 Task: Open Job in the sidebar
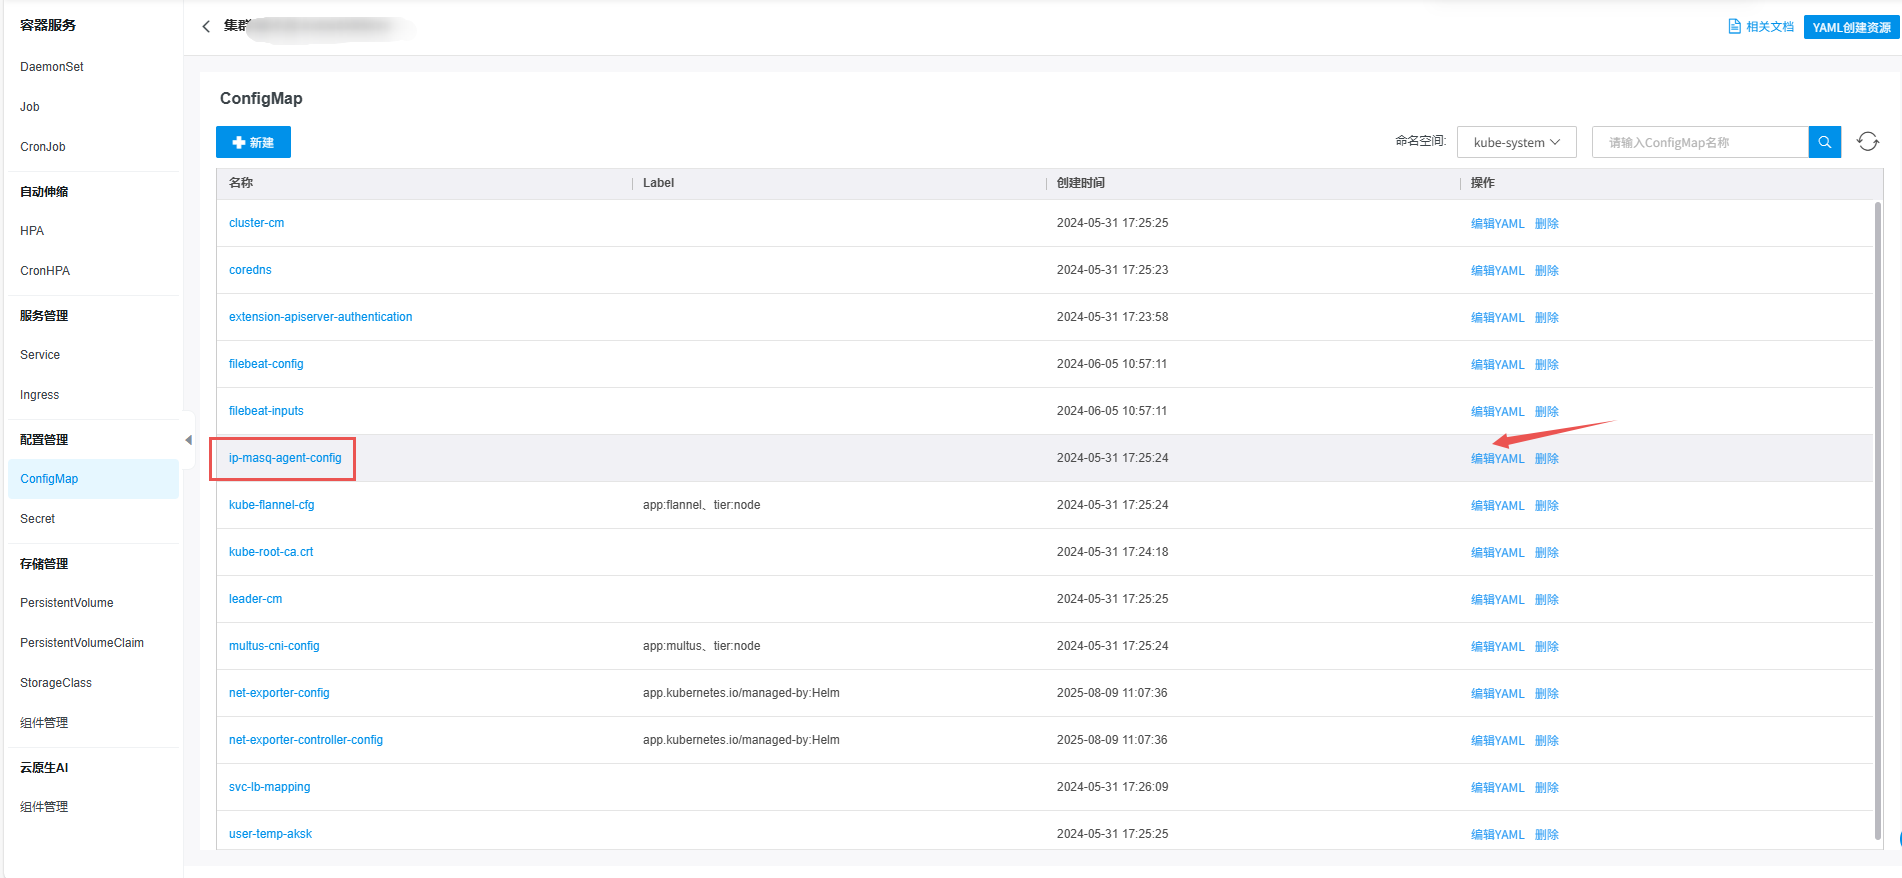click(30, 107)
